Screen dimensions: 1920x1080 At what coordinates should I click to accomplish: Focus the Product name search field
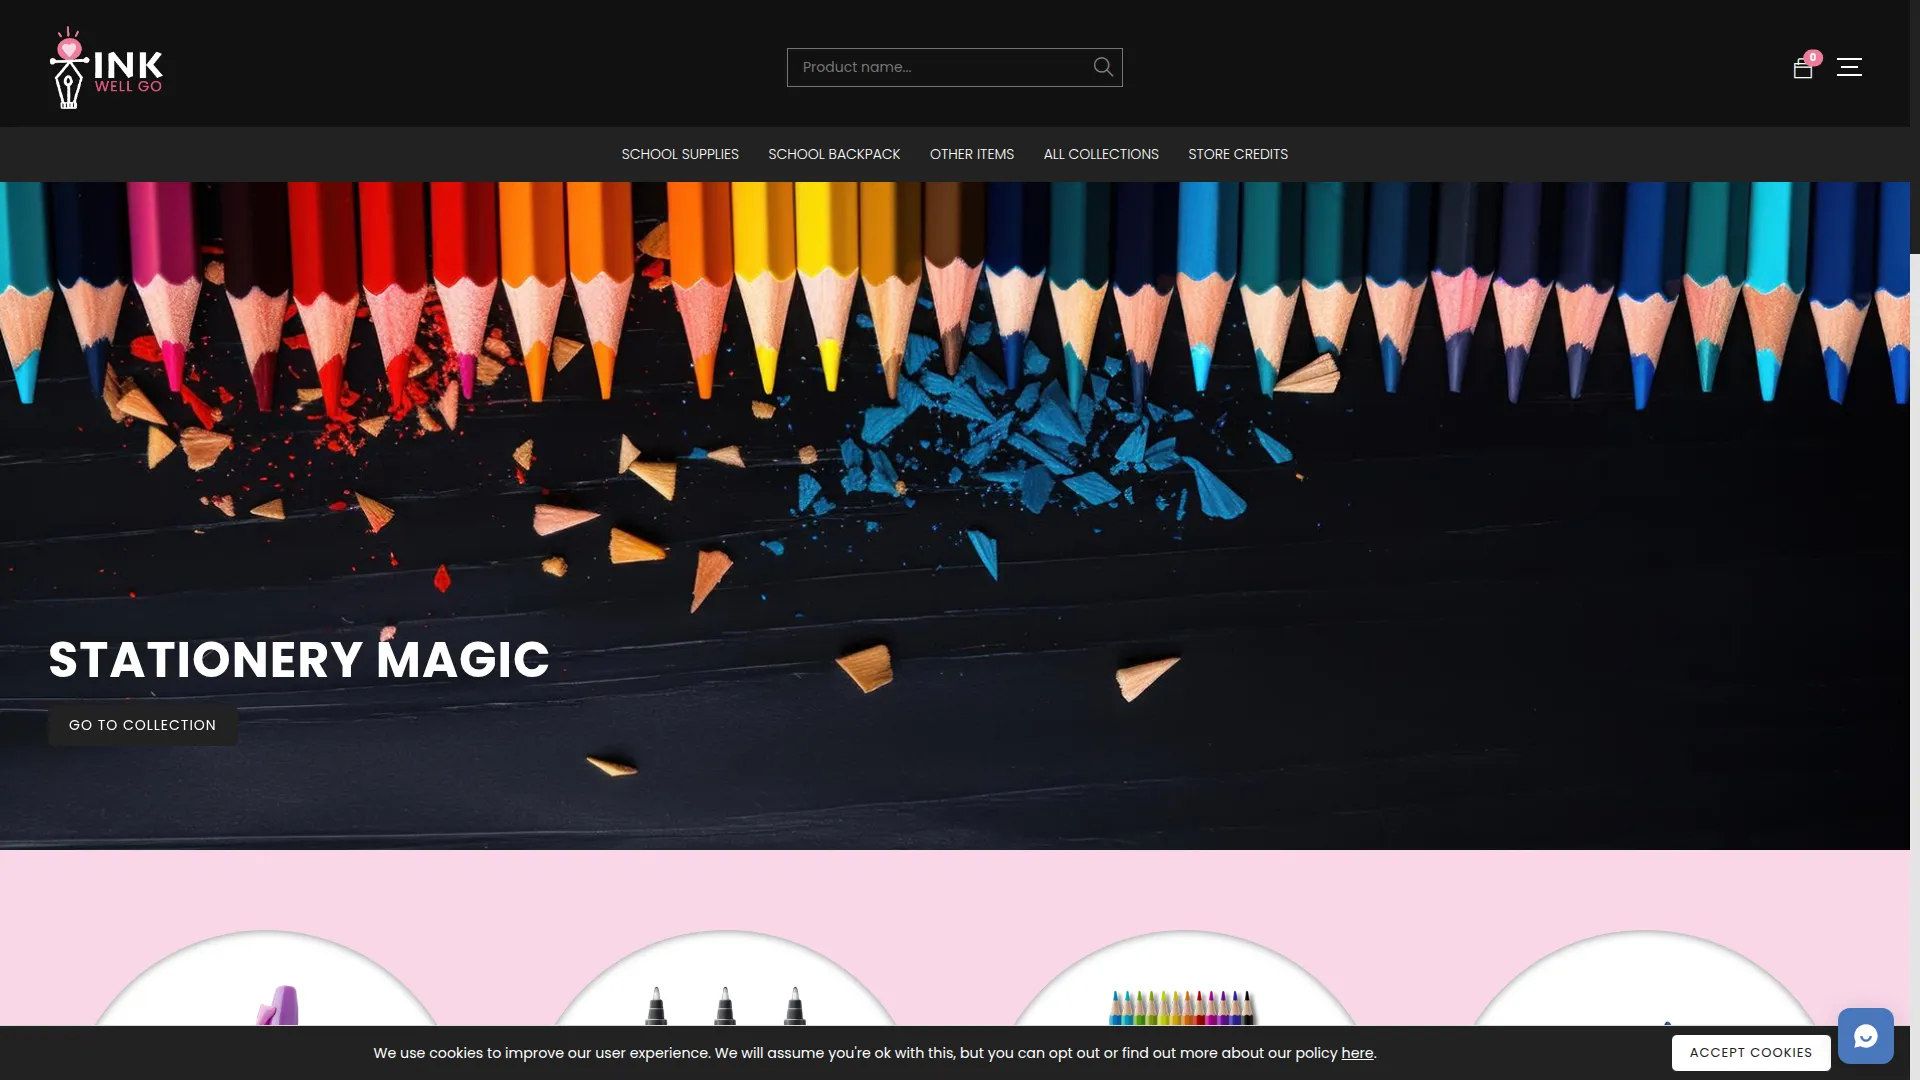tap(954, 67)
